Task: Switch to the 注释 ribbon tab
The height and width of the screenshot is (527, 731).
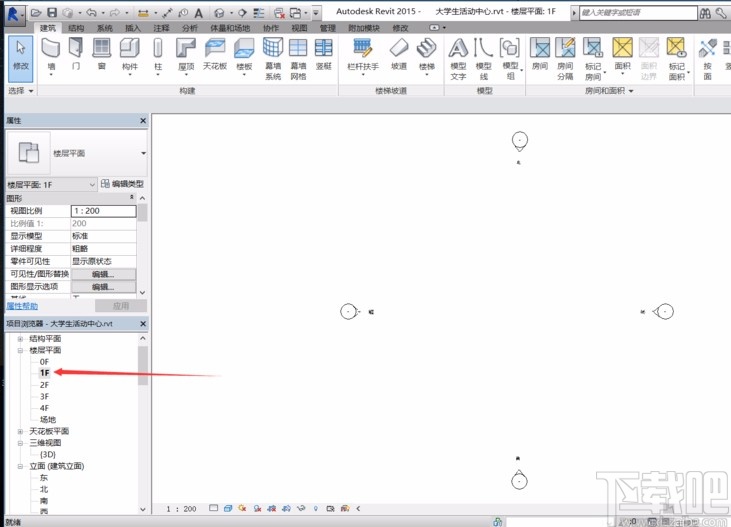Action: click(x=161, y=28)
